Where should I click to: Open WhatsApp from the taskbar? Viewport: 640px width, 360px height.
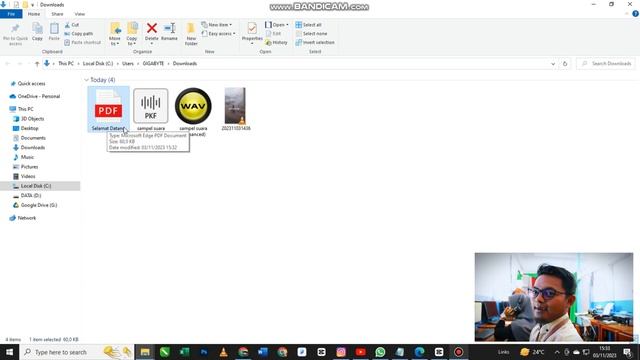click(x=380, y=352)
